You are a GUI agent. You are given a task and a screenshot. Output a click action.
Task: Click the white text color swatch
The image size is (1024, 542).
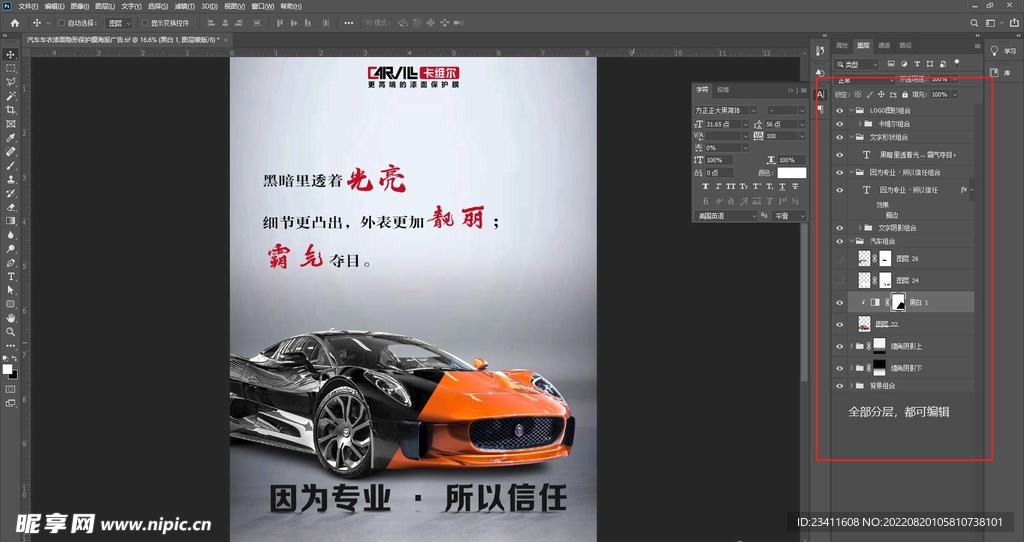click(x=792, y=173)
